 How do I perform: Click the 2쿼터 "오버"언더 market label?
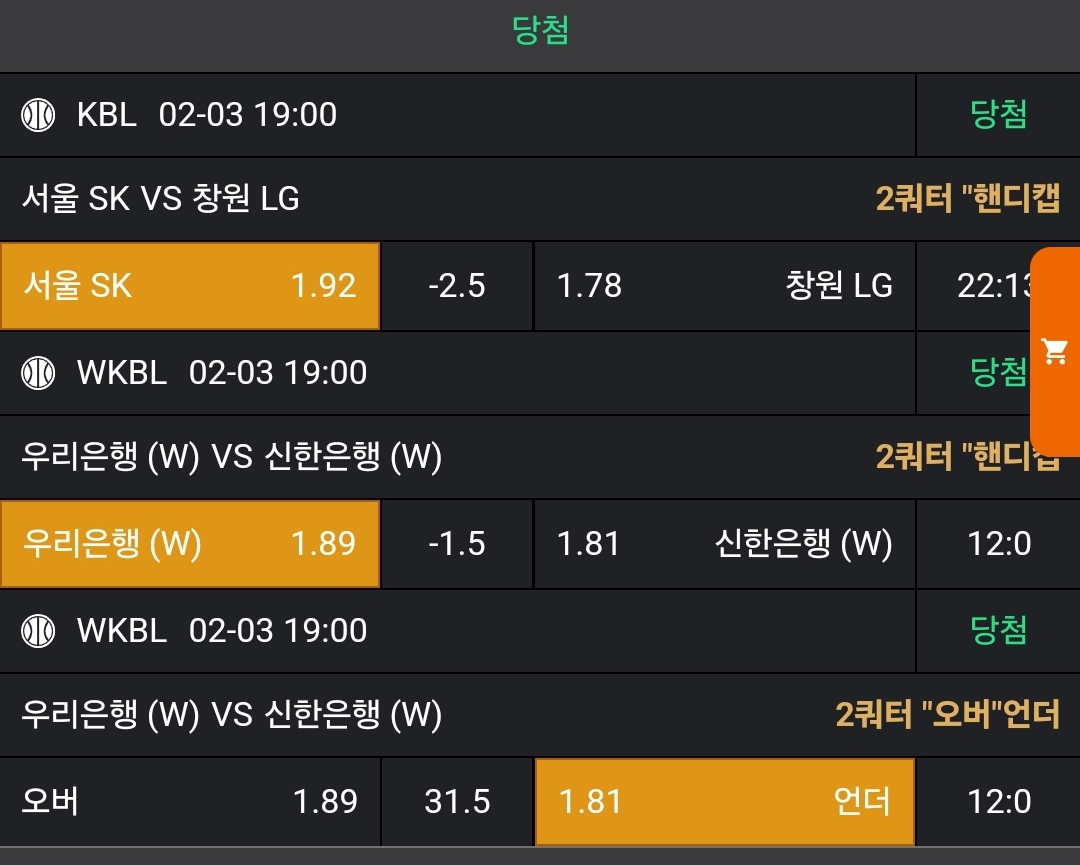(947, 715)
